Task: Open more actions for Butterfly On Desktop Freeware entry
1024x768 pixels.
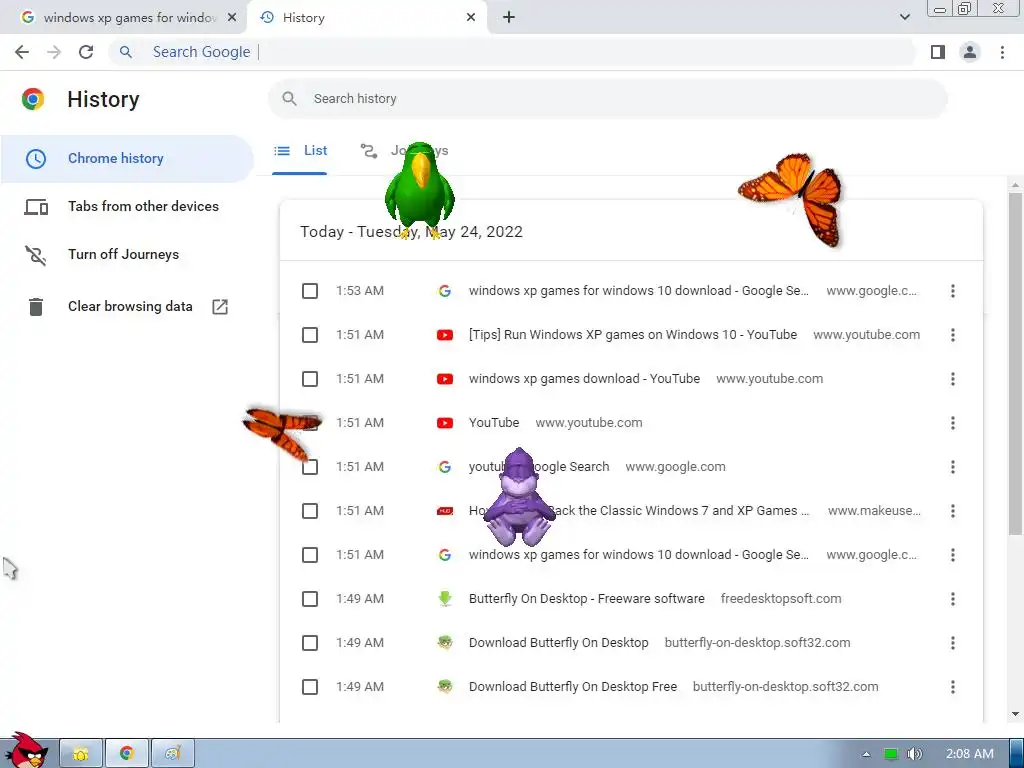Action: click(x=953, y=599)
